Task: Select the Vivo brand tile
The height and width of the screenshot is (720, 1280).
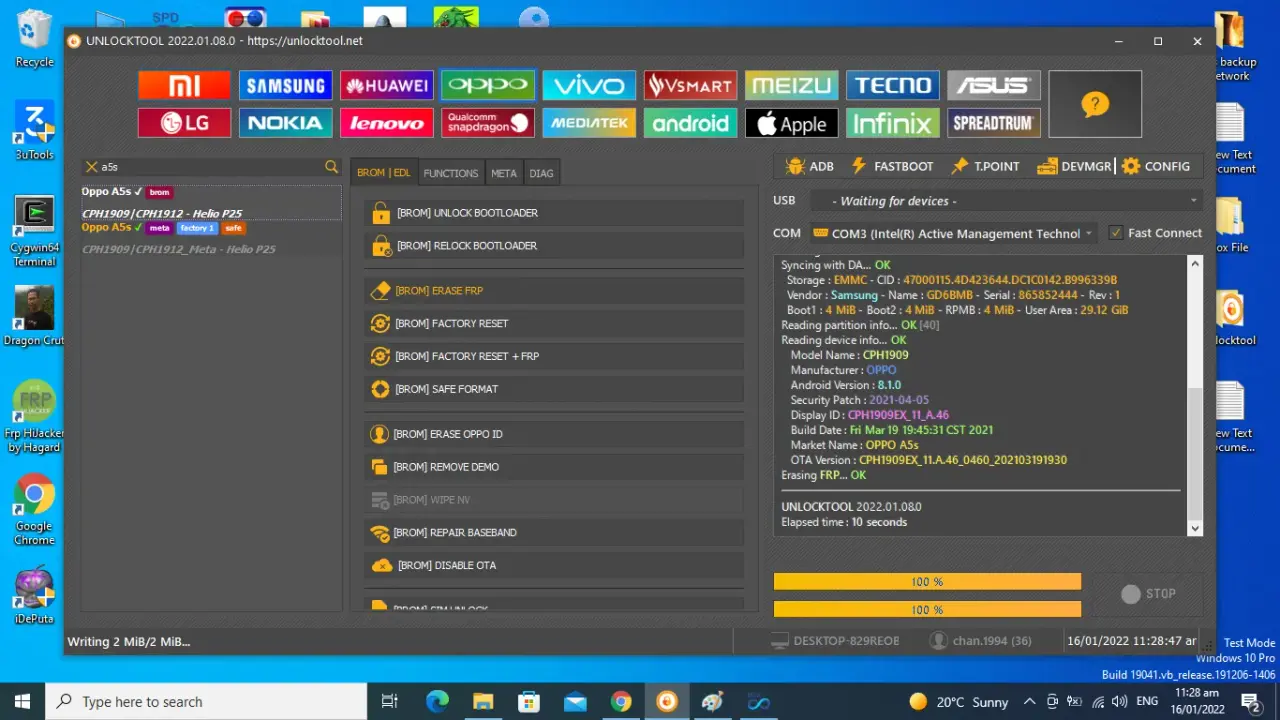Action: click(589, 85)
